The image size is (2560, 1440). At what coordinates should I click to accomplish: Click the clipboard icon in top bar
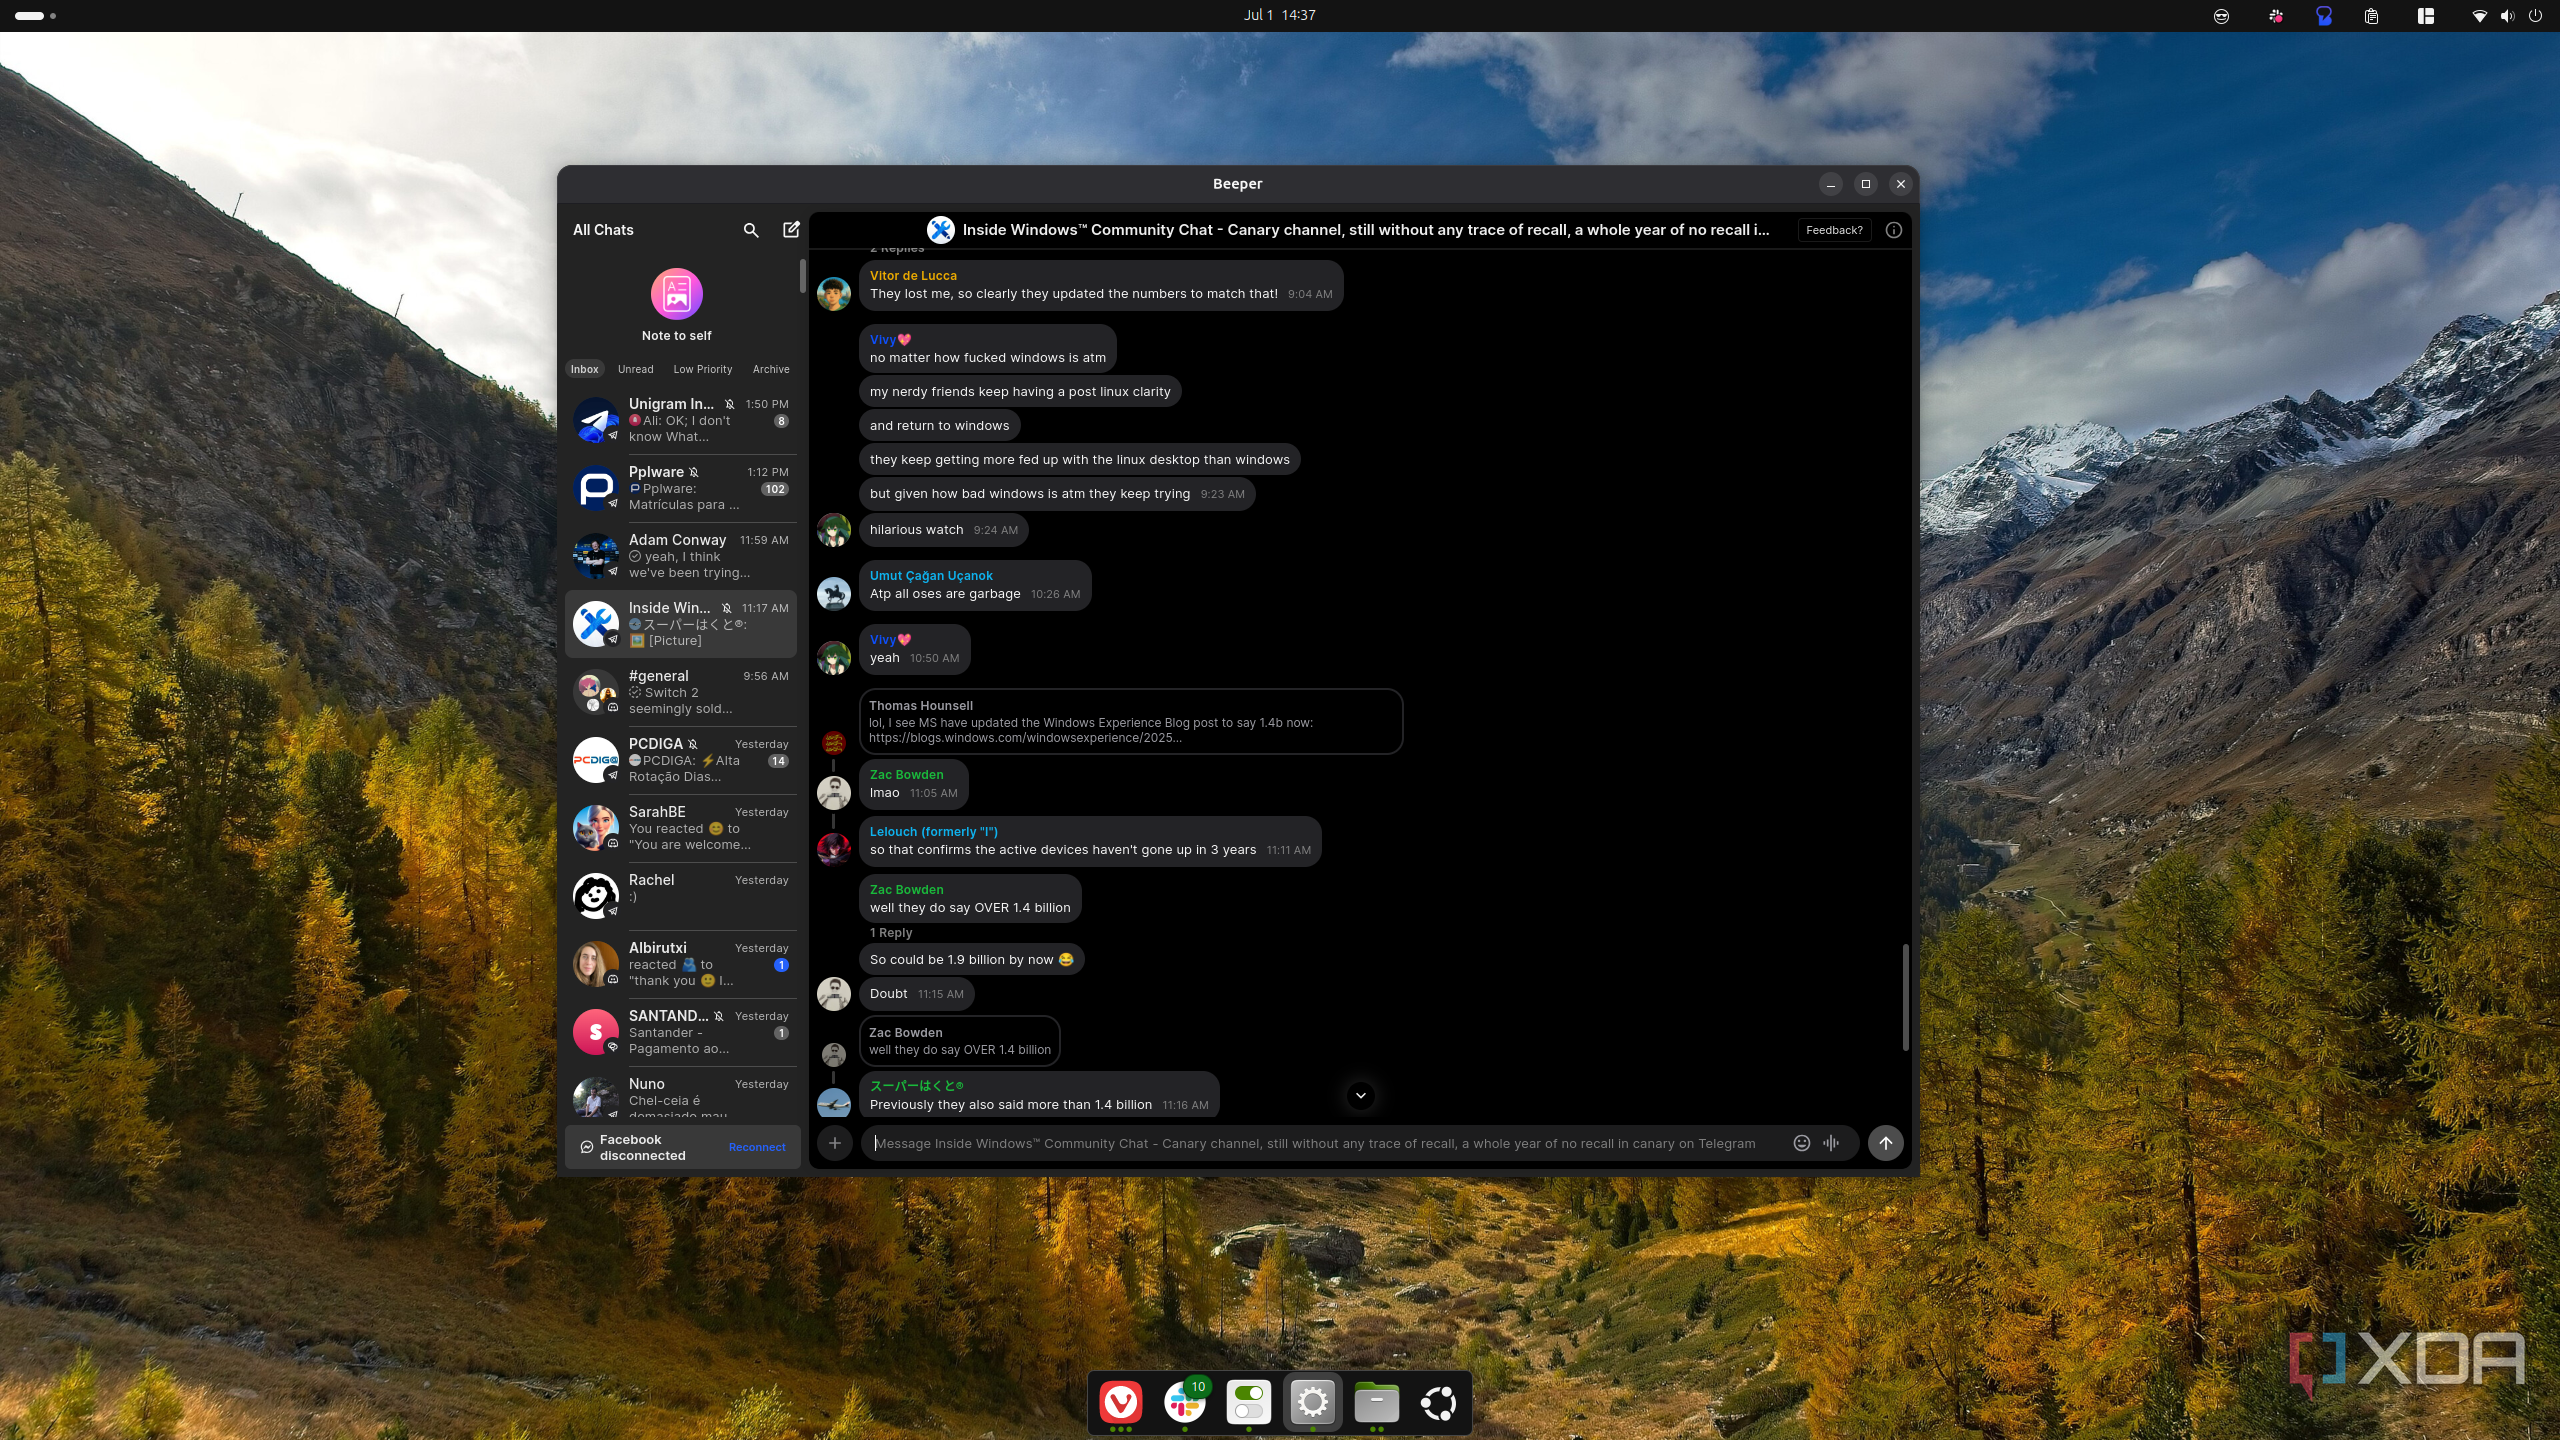2371,16
